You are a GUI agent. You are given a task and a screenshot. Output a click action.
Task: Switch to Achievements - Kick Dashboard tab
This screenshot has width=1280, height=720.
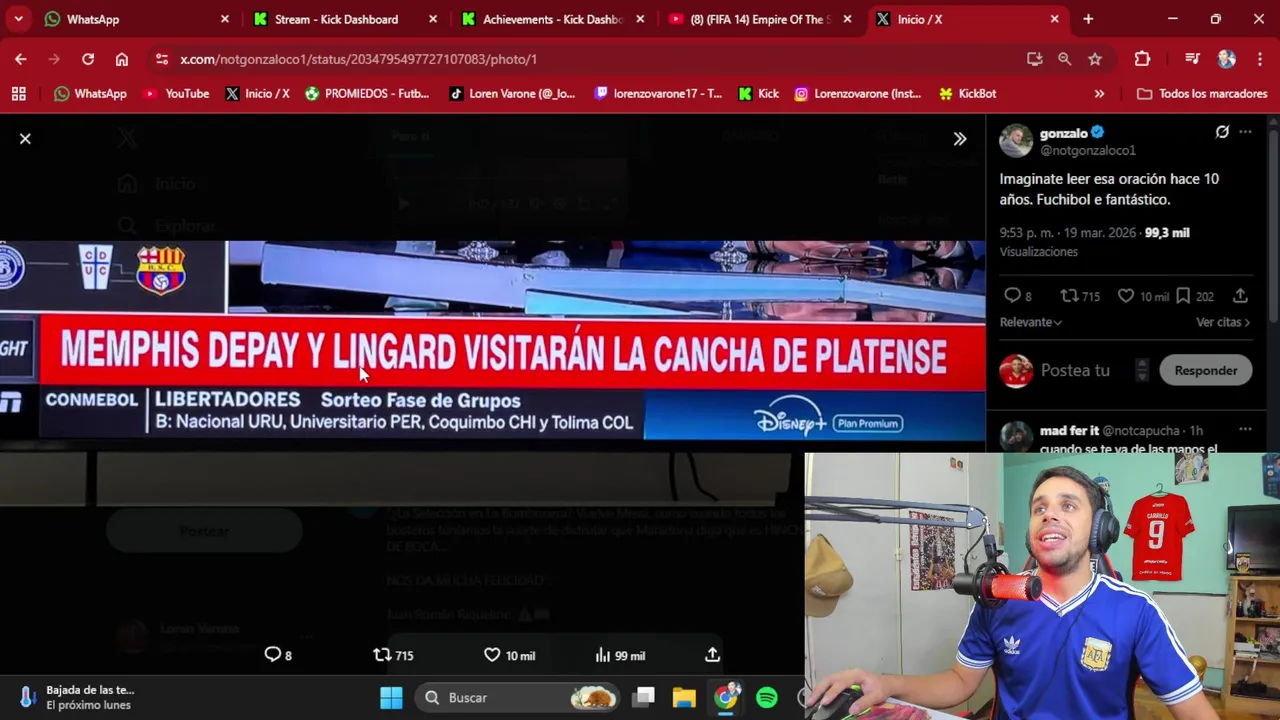point(553,19)
